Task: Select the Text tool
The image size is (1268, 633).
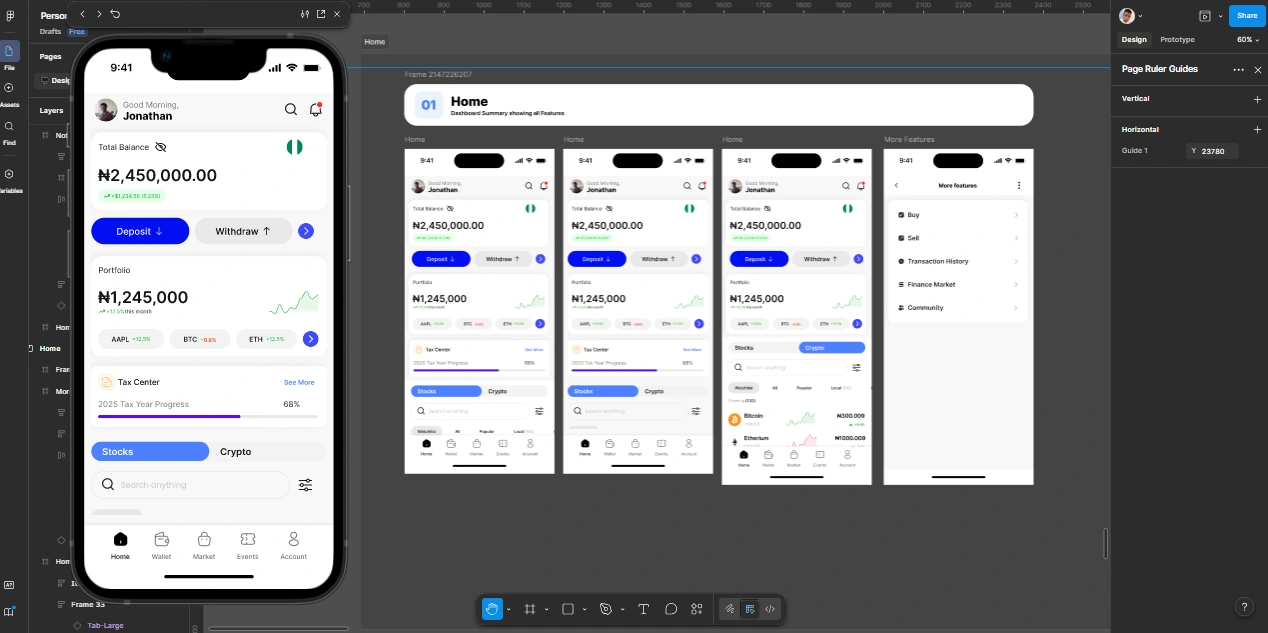Action: 643,609
